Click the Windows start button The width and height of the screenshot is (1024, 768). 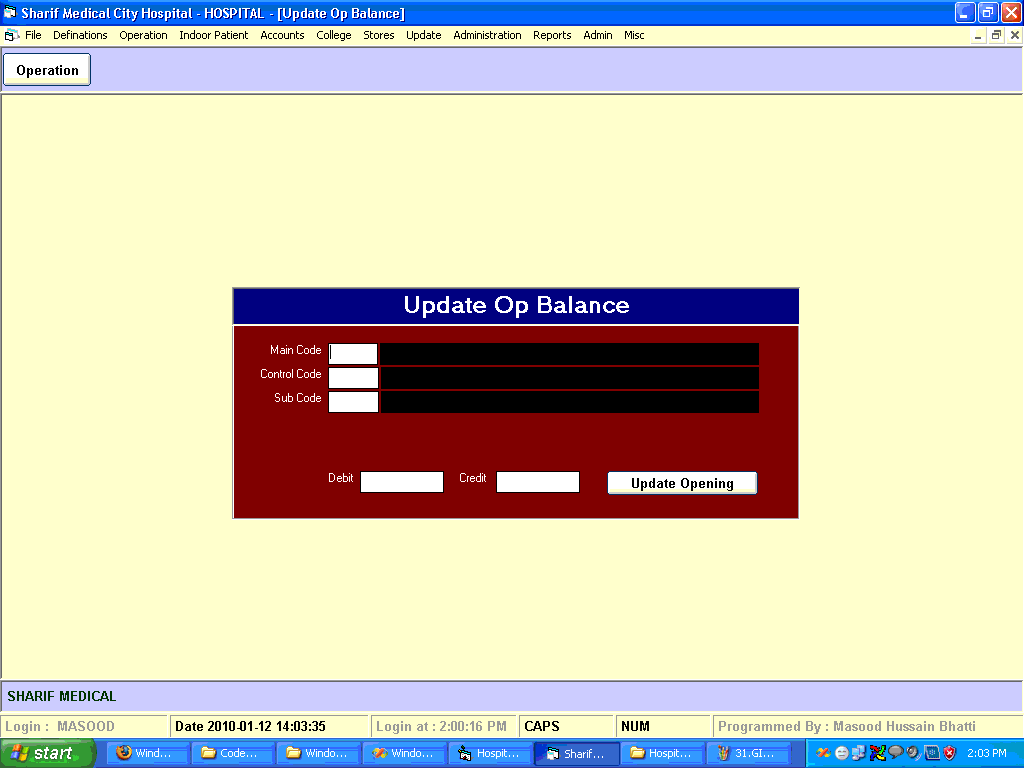pos(48,753)
